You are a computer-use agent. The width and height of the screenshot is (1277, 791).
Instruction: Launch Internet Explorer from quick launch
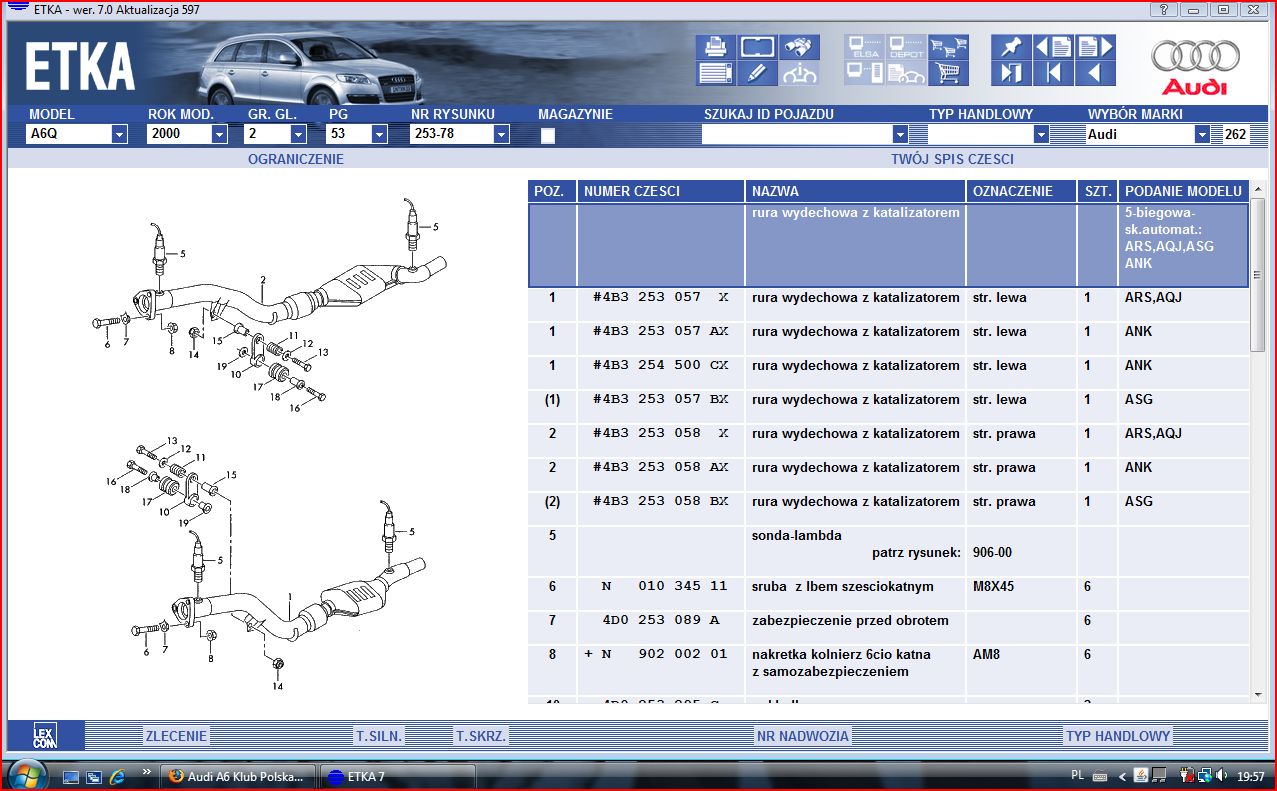(117, 776)
